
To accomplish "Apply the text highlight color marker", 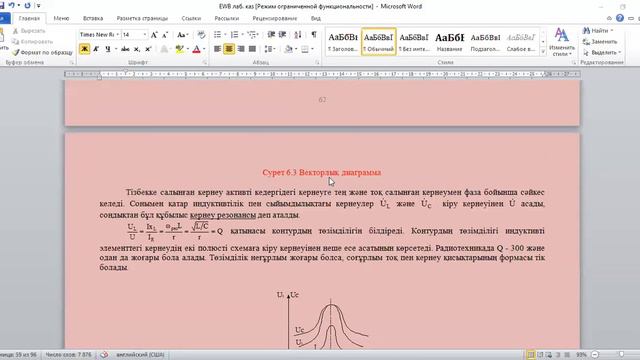I will 179,49.
